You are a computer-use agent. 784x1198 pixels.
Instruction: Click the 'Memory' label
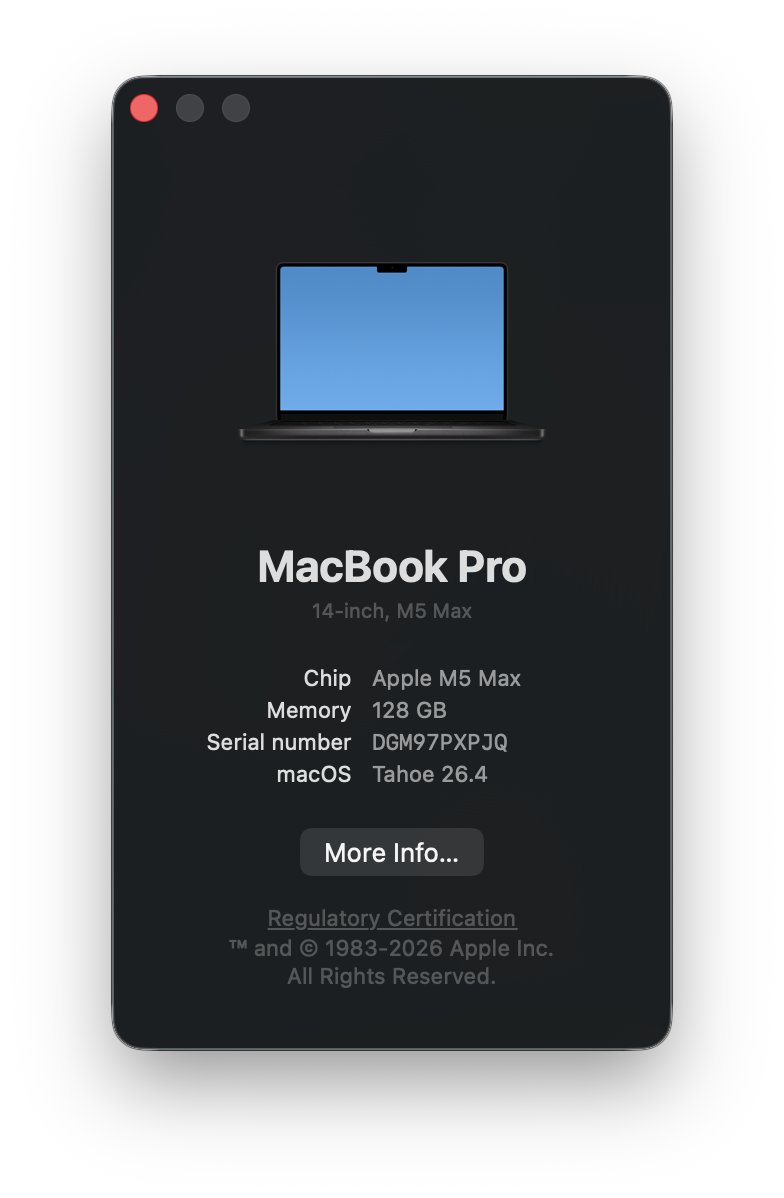[x=309, y=711]
